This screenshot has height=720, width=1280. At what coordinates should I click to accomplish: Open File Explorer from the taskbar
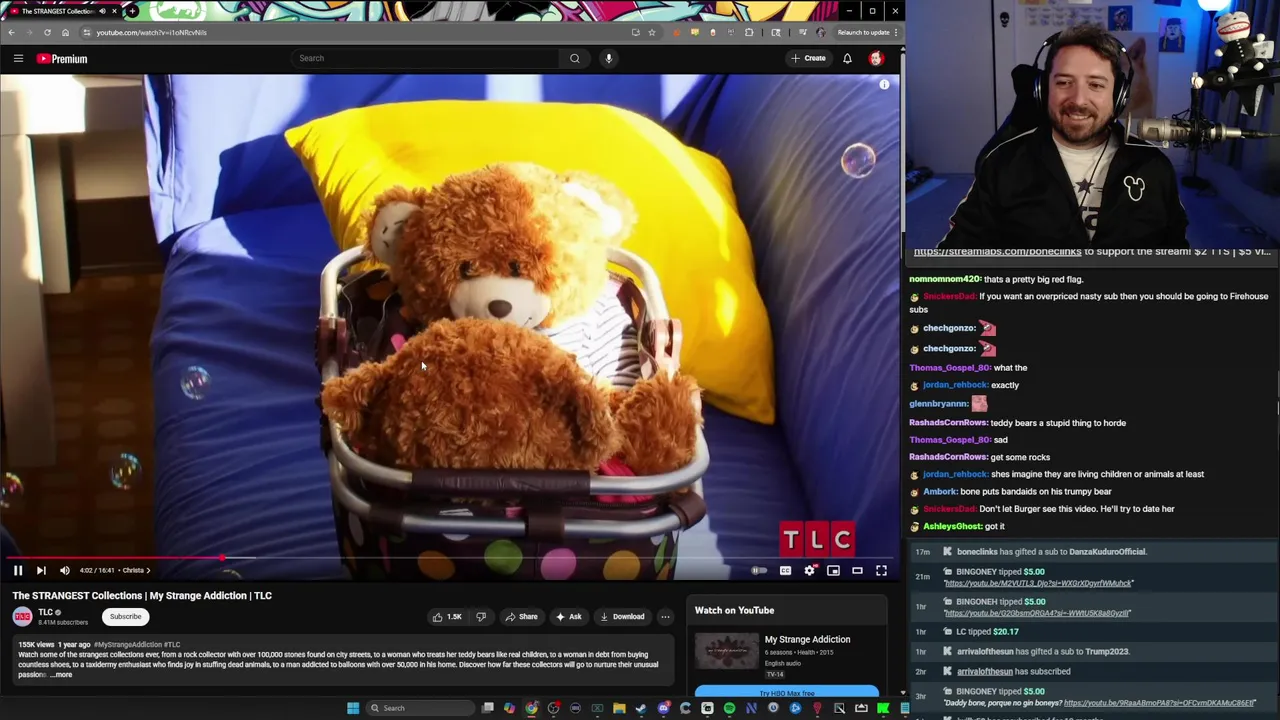(x=619, y=708)
